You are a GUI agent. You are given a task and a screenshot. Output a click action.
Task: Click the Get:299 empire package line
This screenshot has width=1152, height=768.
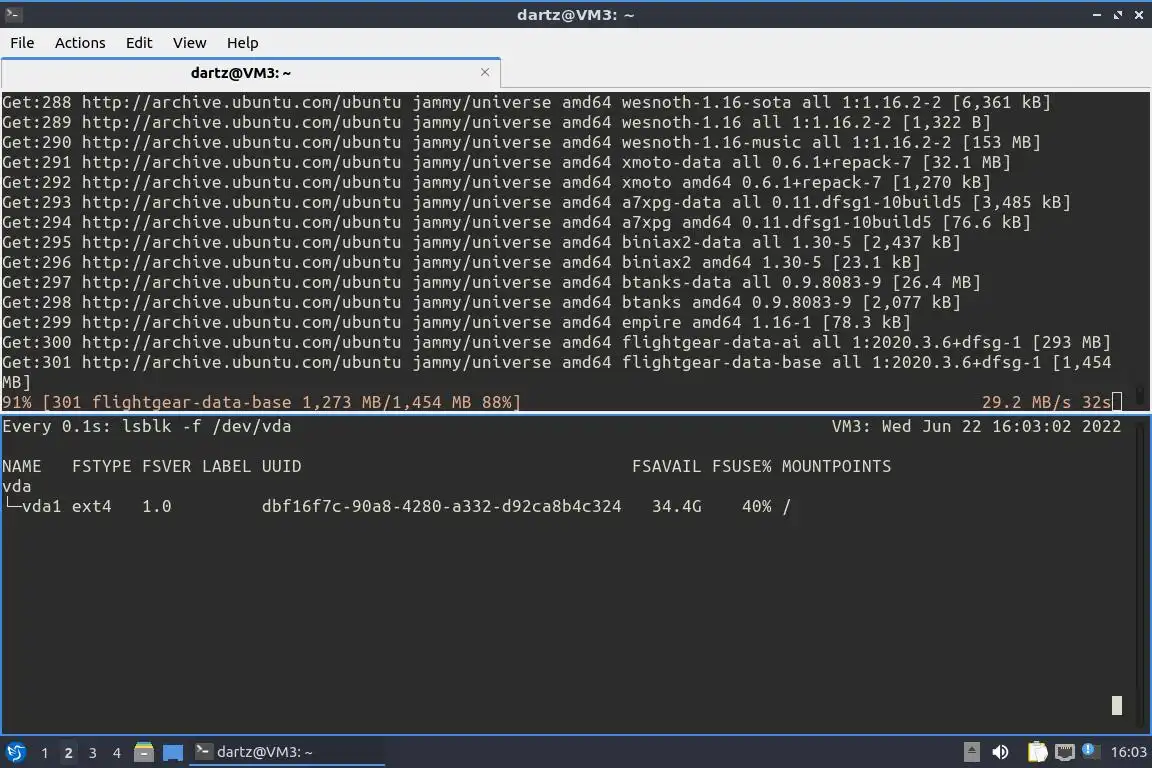click(x=456, y=322)
